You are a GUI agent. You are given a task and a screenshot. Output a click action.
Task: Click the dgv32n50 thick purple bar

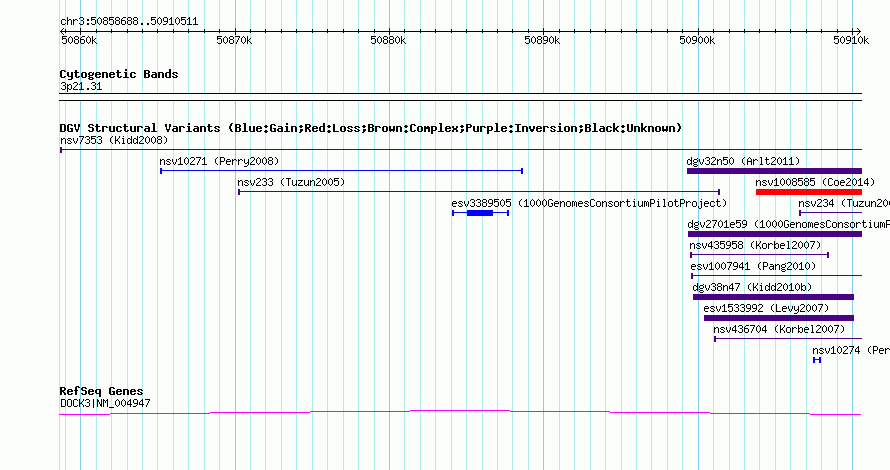coord(774,171)
